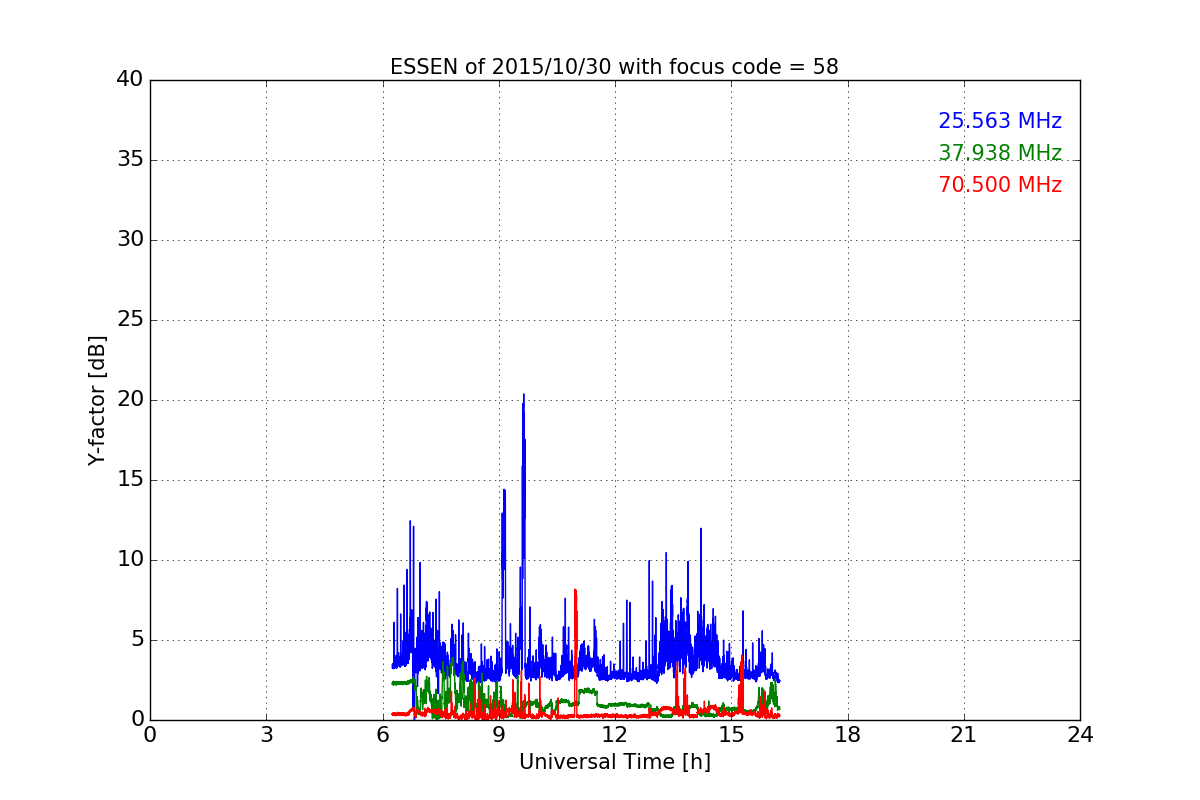The height and width of the screenshot is (800, 1200).
Task: Click the x-axis tick label 9
Action: 499,735
